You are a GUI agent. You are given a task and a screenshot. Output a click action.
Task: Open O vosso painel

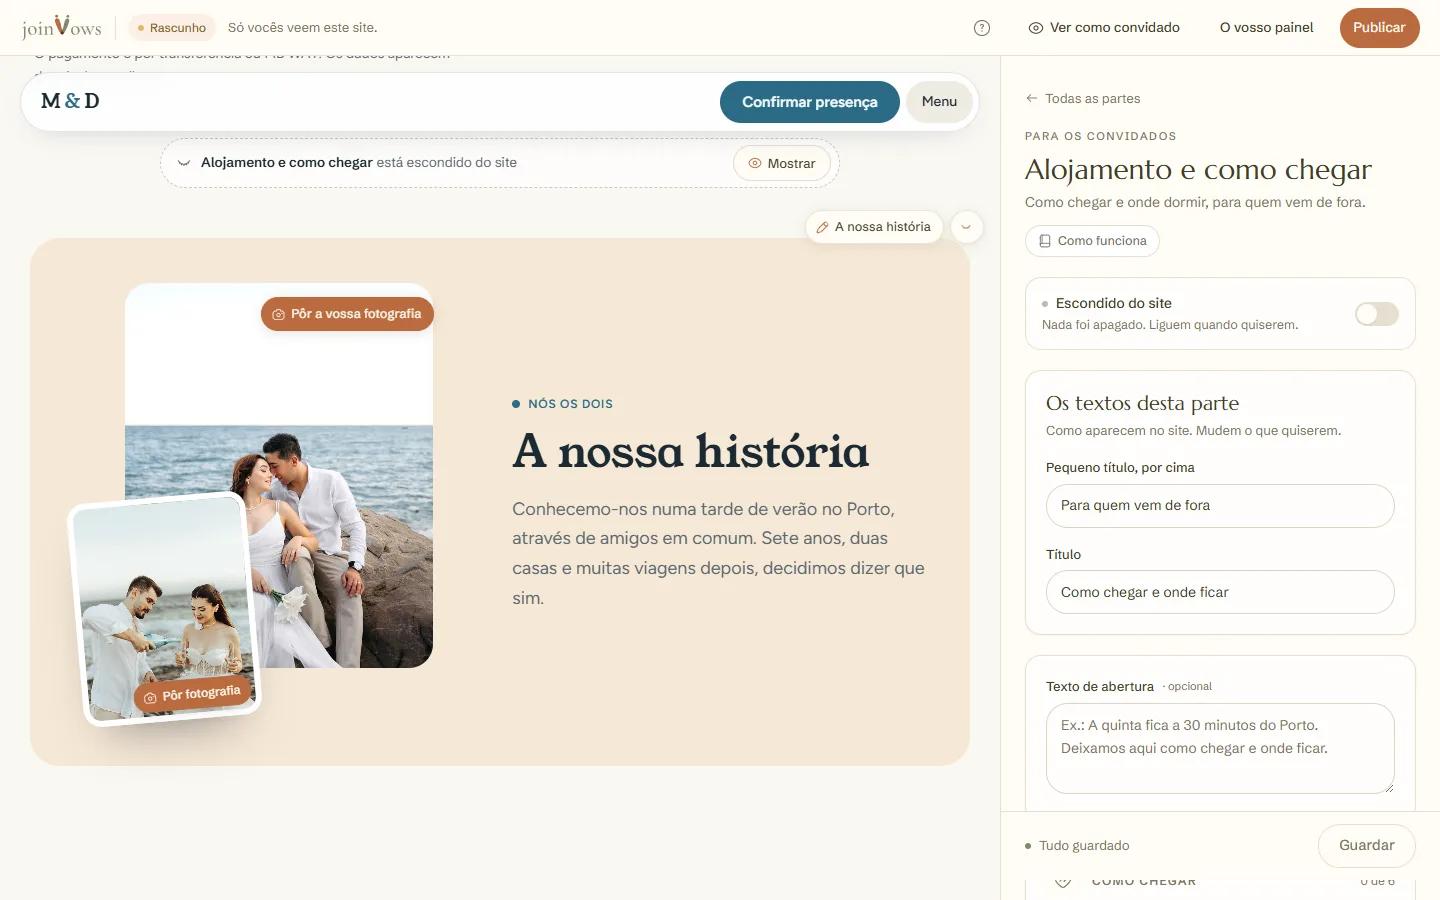coord(1266,28)
